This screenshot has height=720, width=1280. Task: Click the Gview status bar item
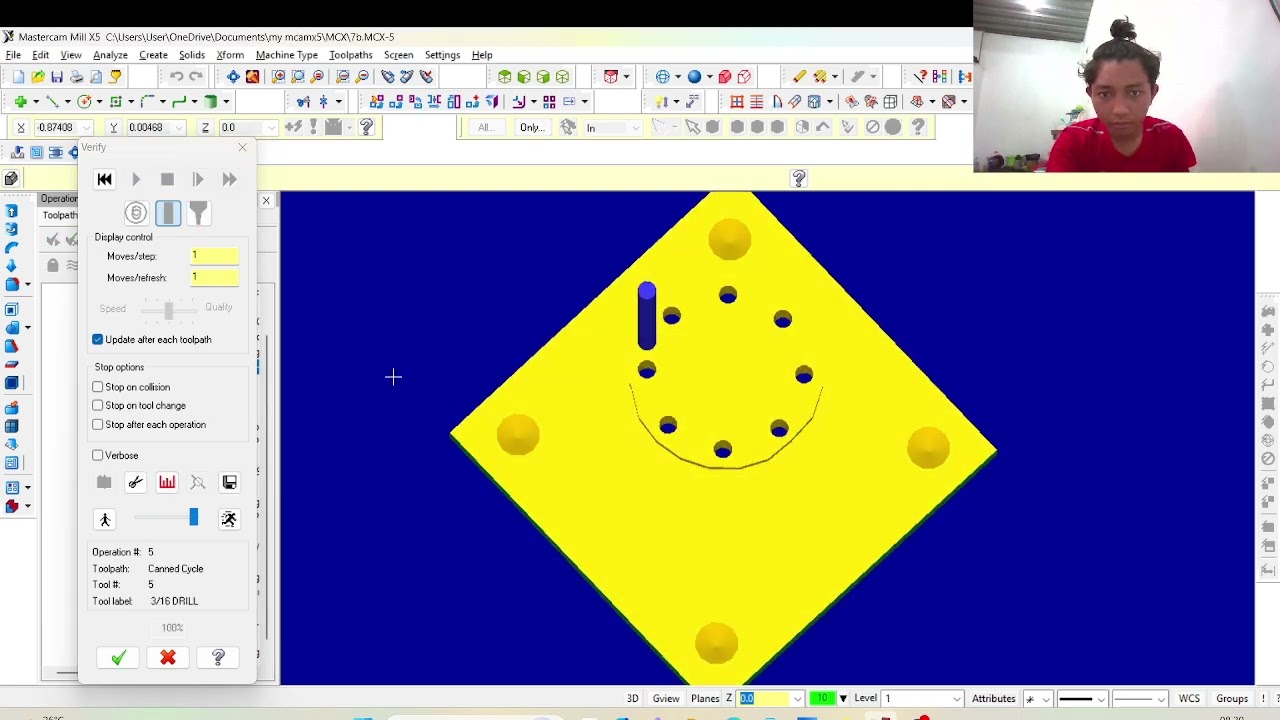pos(666,699)
